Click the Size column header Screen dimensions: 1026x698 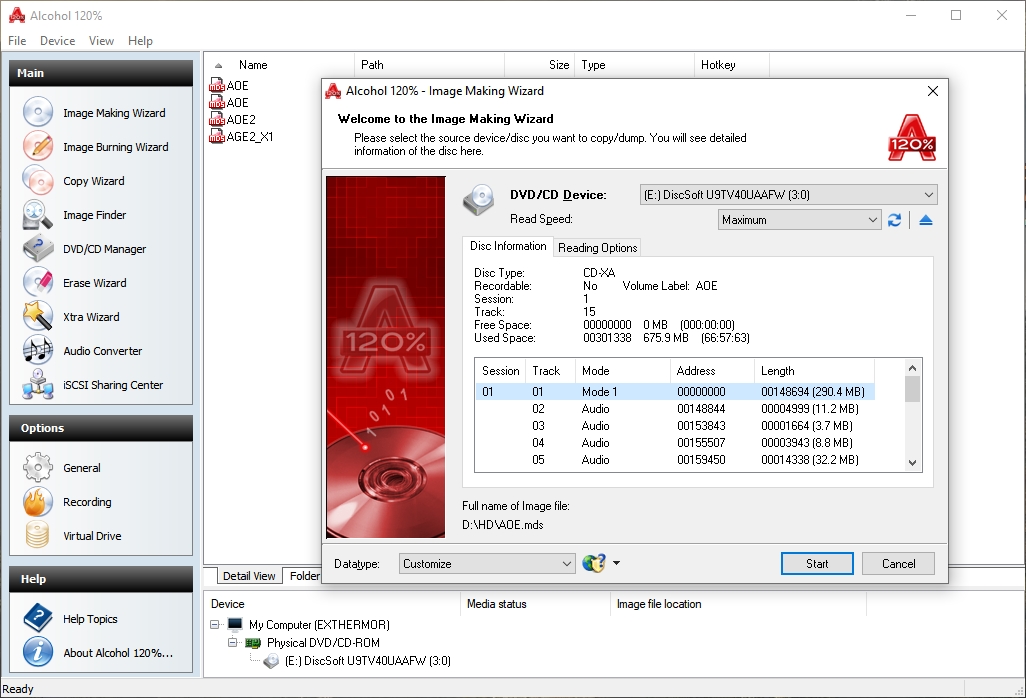click(540, 65)
